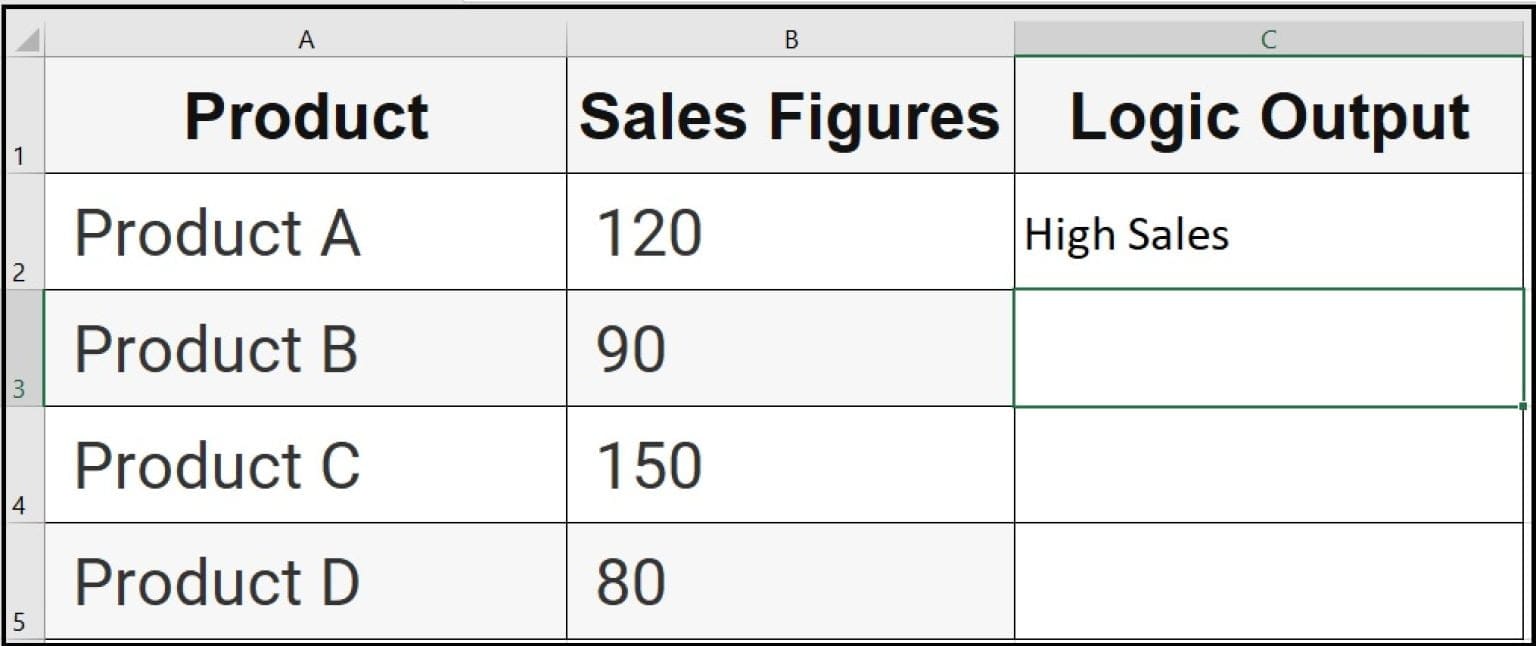Click the Logic Output header cell
Screen dimensions: 1536x646
click(x=1268, y=115)
